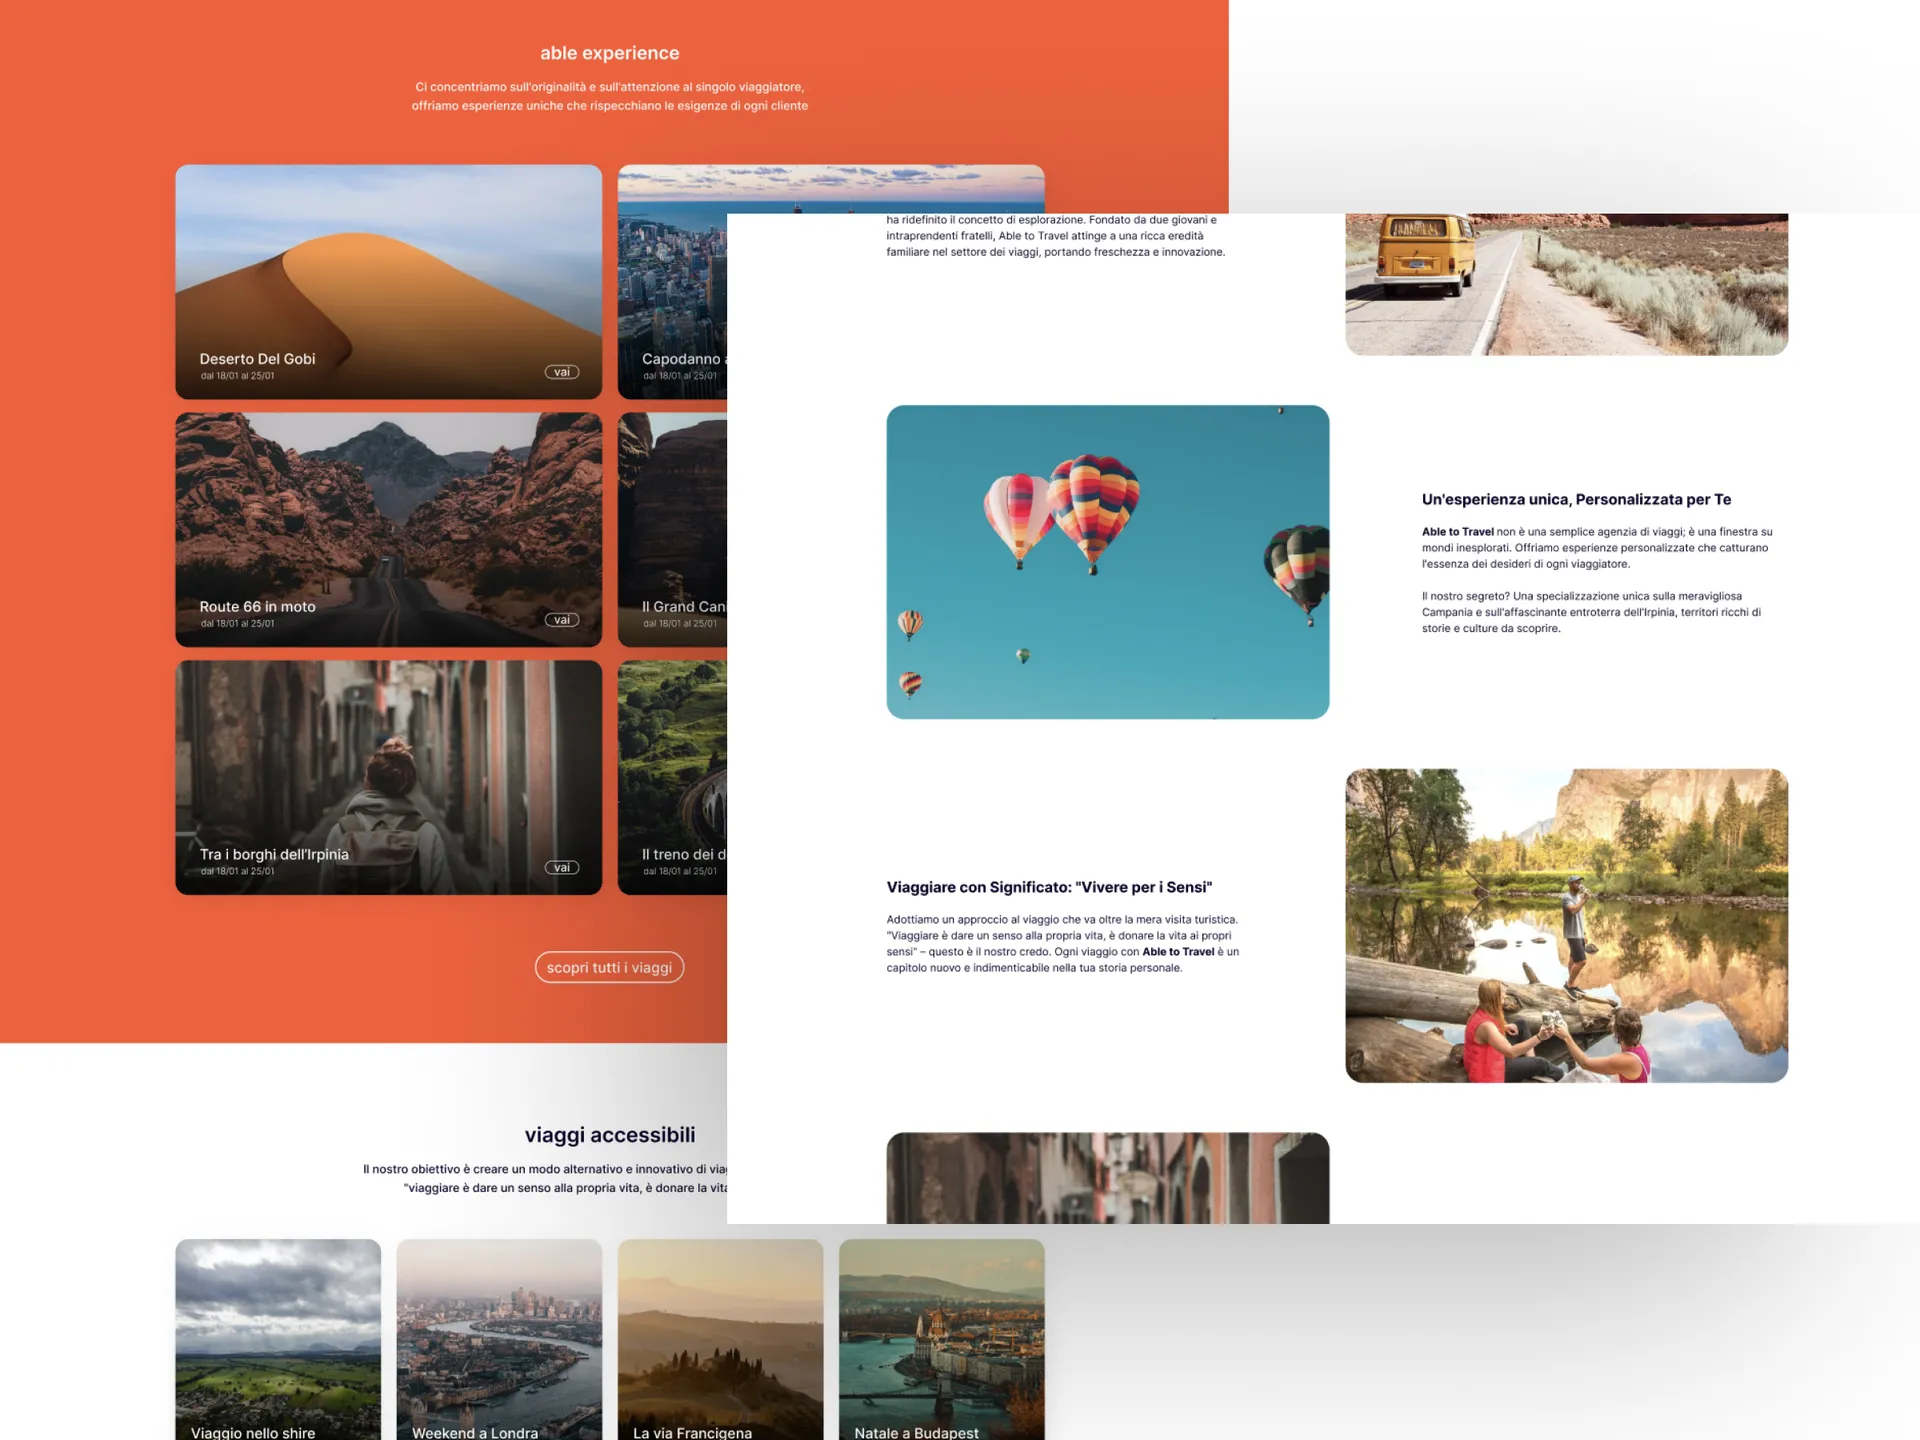Open the Capodanno city skyline card
The image size is (1920, 1440).
pyautogui.click(x=672, y=282)
